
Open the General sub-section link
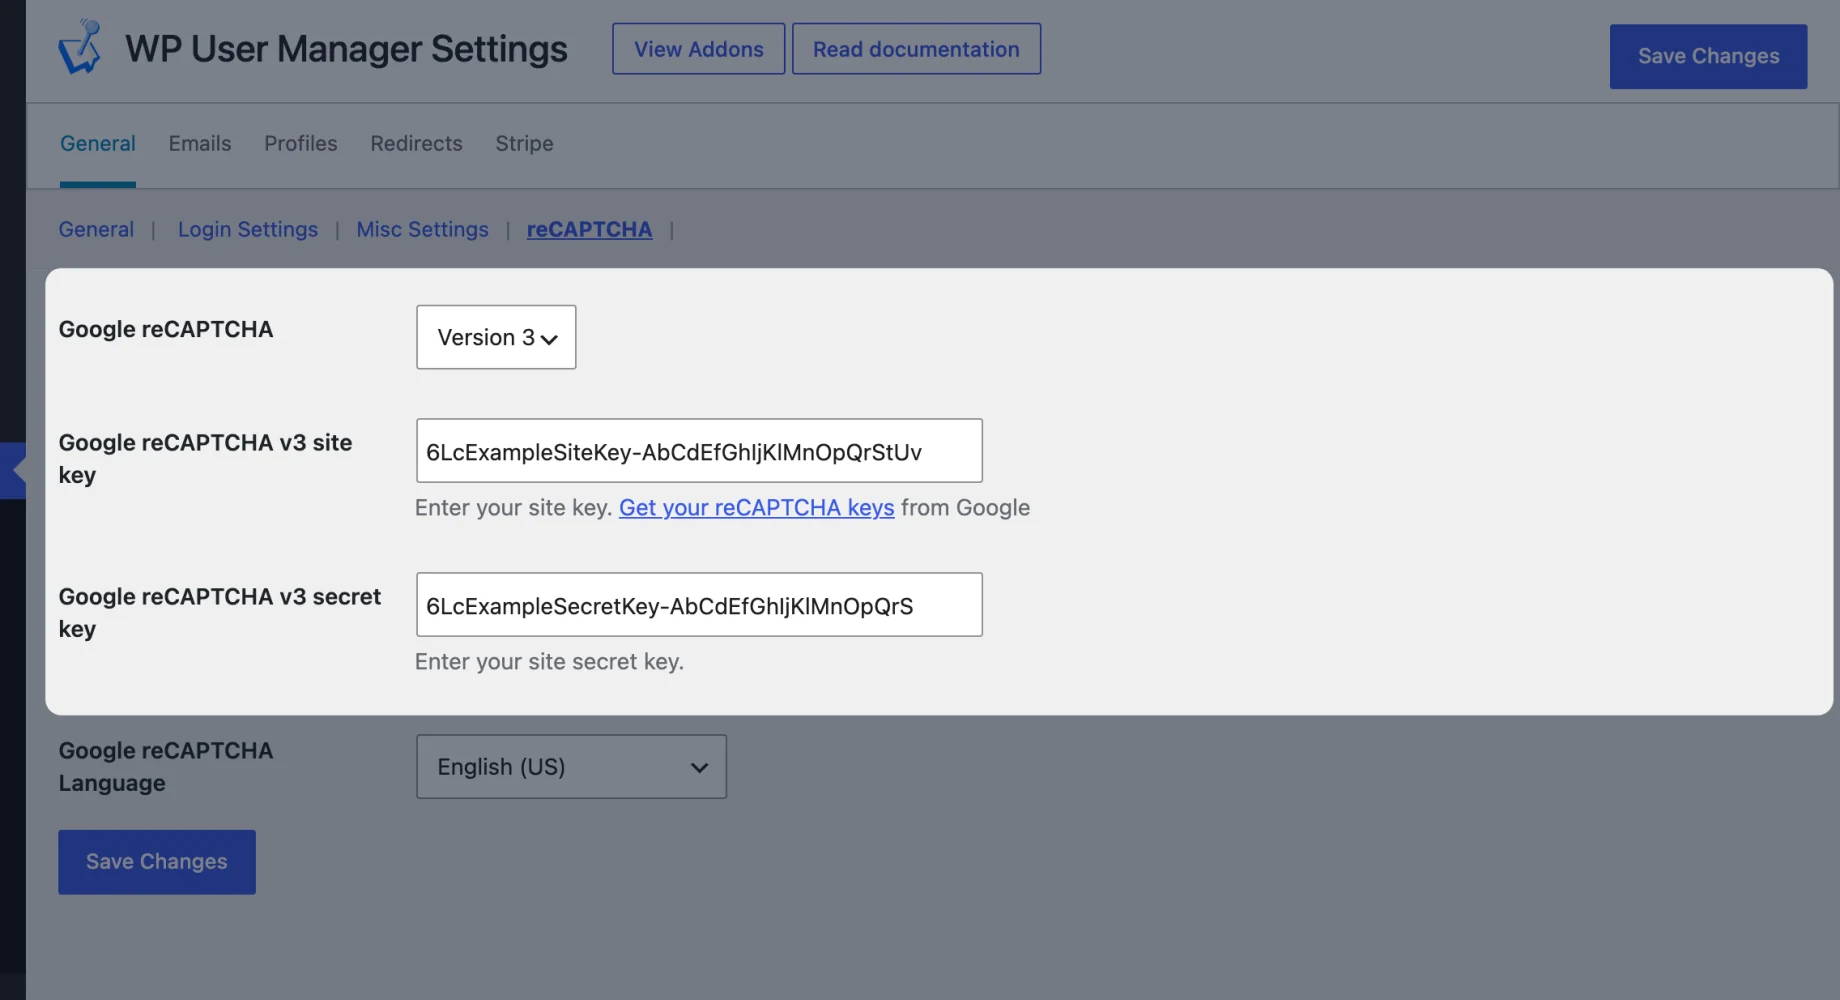coord(96,229)
